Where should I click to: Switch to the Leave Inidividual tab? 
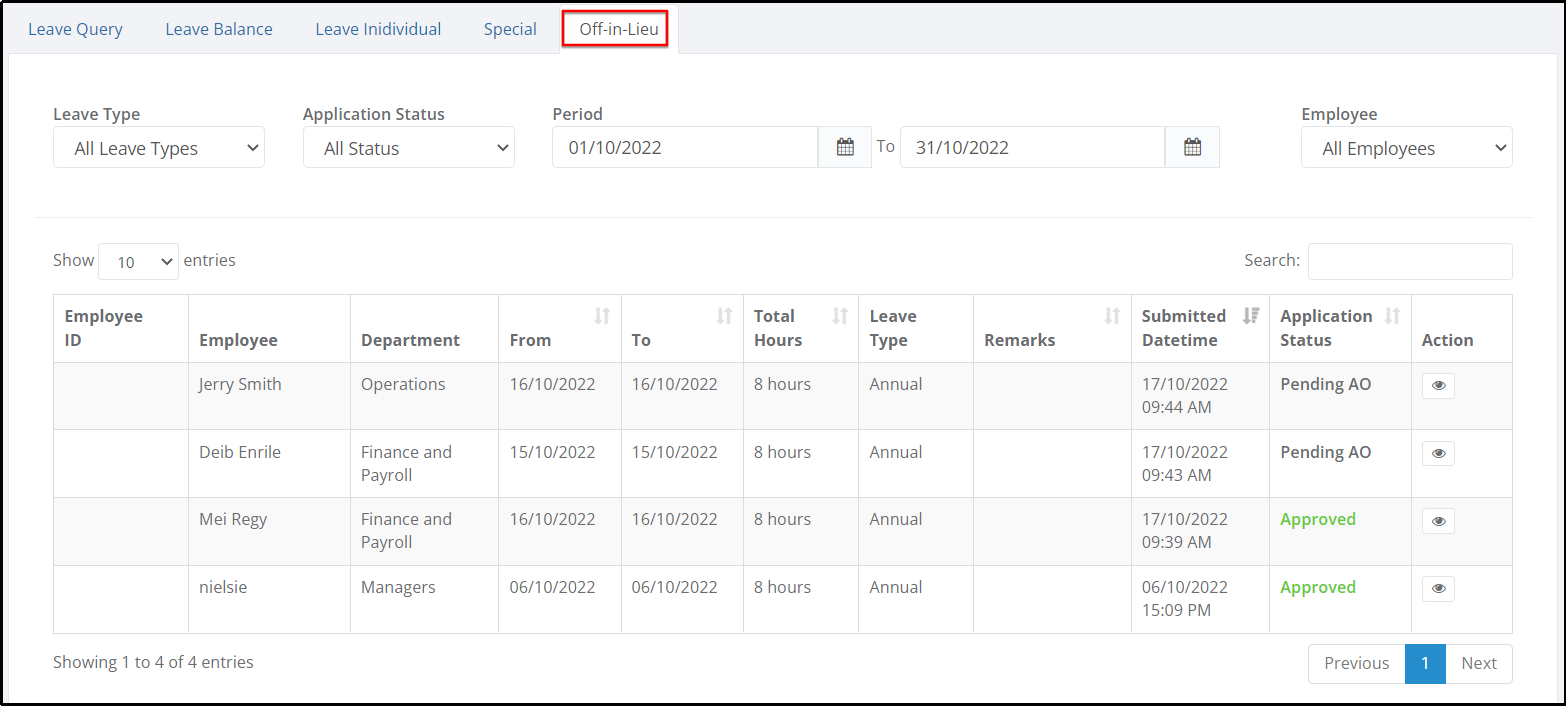click(x=378, y=29)
